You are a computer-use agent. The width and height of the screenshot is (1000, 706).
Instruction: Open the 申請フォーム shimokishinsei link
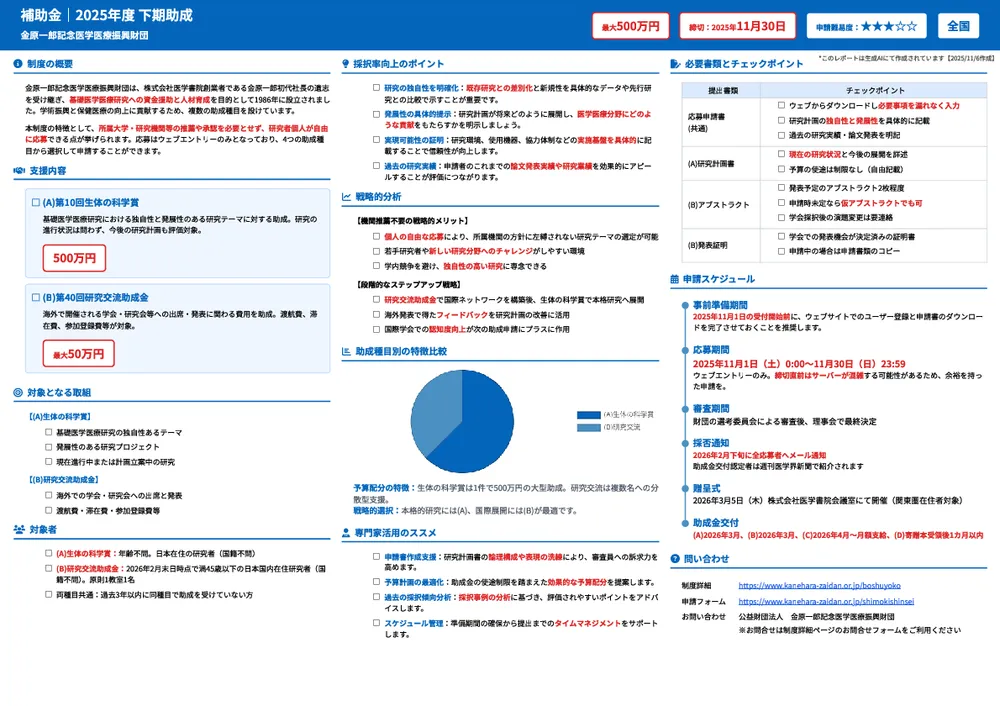click(x=827, y=601)
